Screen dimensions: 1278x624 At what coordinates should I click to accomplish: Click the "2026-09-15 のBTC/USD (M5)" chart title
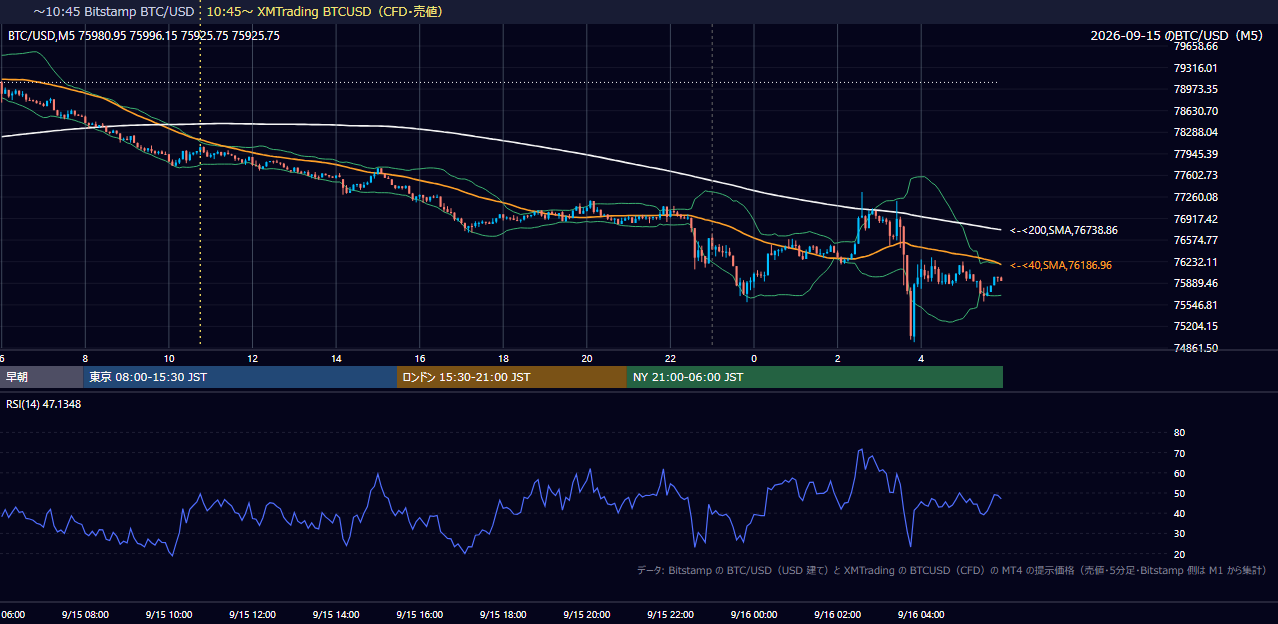(1177, 35)
